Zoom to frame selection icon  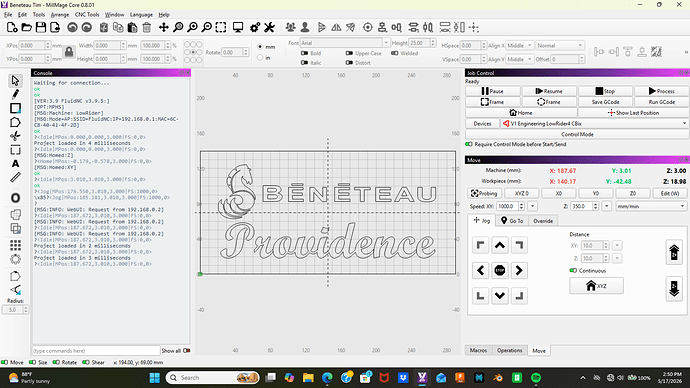click(x=221, y=27)
